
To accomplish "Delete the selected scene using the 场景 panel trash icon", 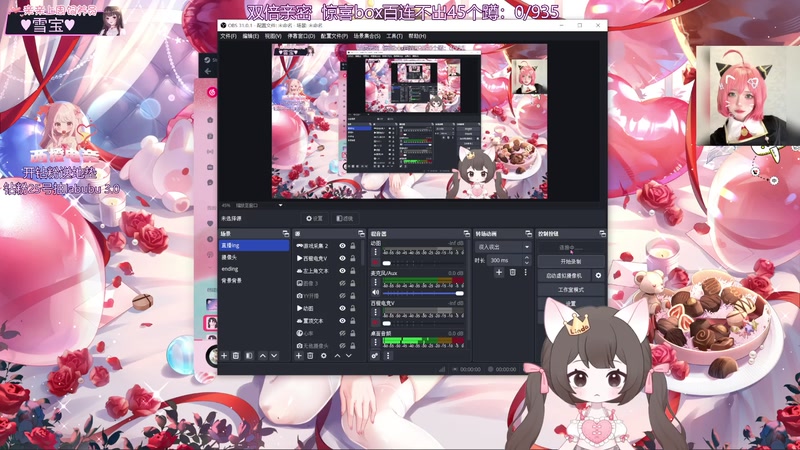I will pos(236,356).
